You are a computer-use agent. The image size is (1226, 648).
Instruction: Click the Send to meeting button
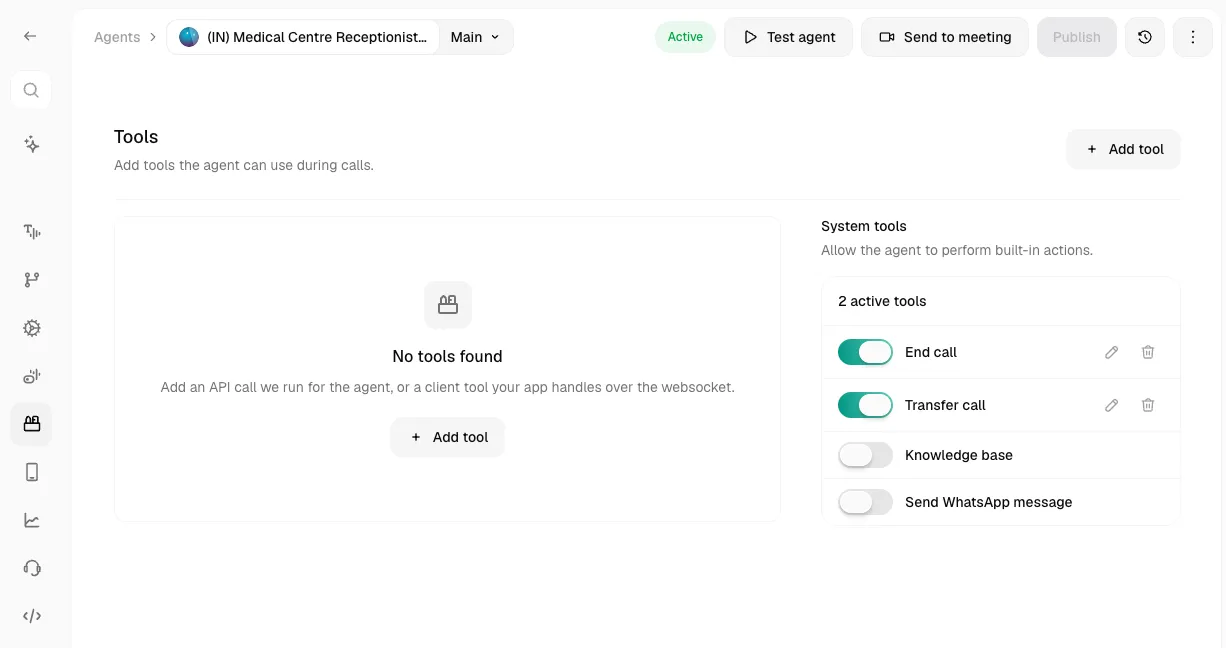coord(944,37)
